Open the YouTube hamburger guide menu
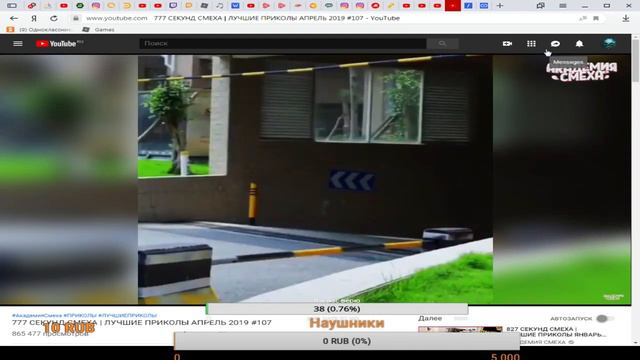Viewport: 640px width, 360px height. coord(18,43)
